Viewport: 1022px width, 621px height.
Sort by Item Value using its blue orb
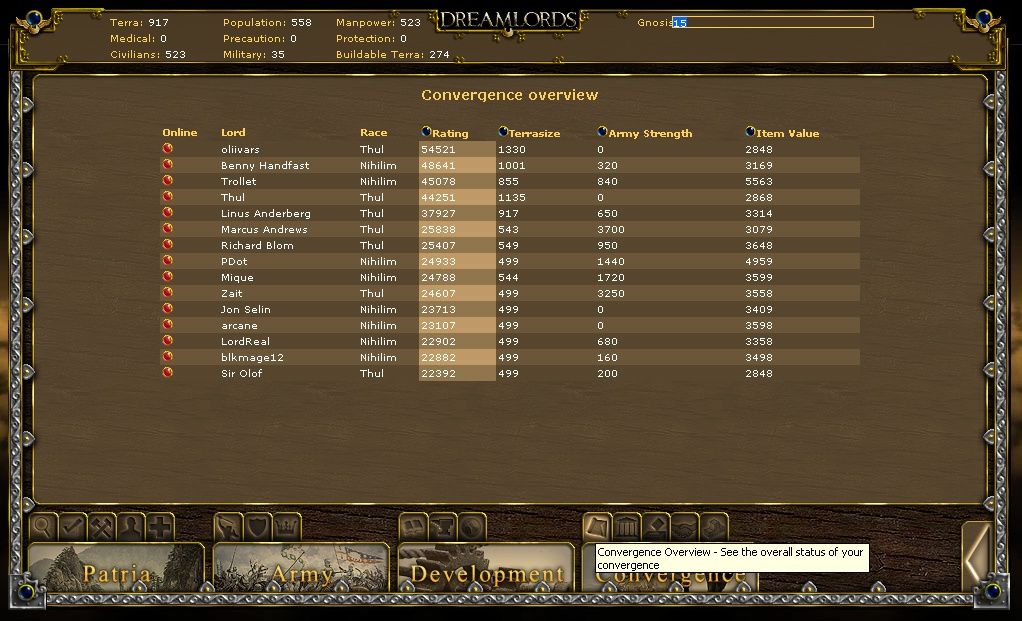coord(750,132)
